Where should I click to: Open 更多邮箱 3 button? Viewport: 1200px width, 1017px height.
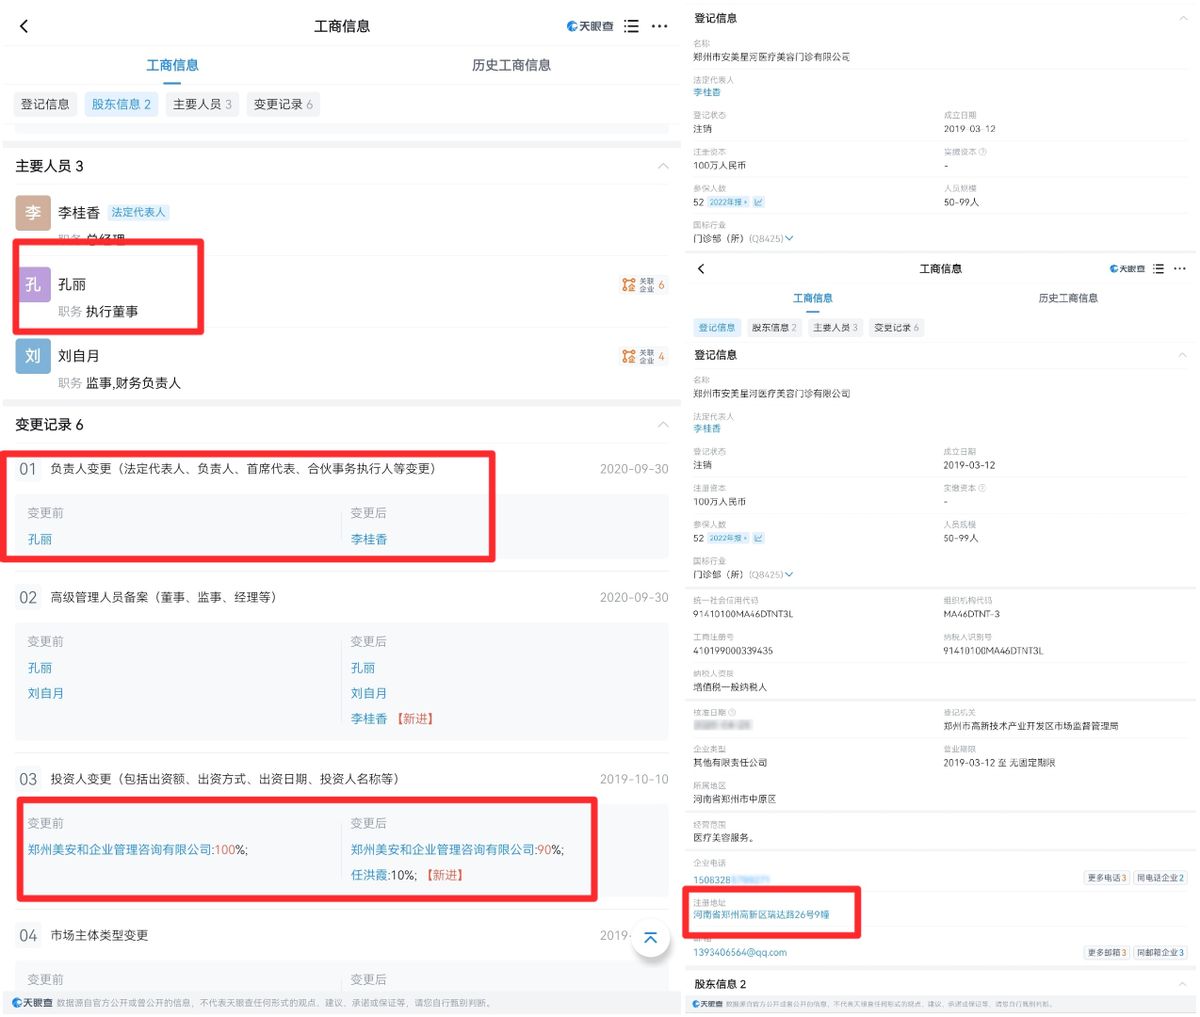[1107, 953]
